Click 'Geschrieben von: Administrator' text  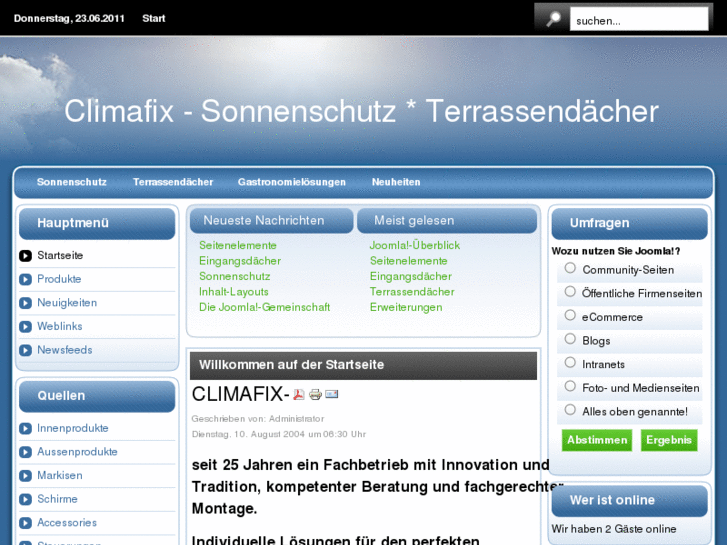[258, 419]
